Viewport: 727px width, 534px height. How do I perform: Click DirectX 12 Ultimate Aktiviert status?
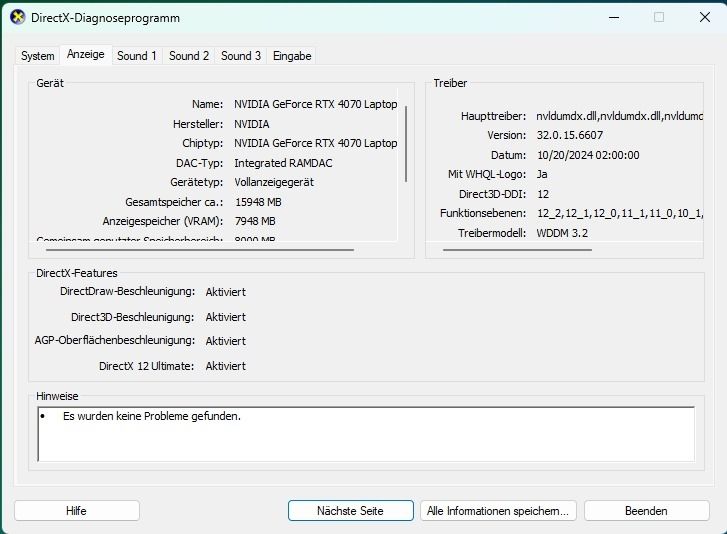pos(226,366)
